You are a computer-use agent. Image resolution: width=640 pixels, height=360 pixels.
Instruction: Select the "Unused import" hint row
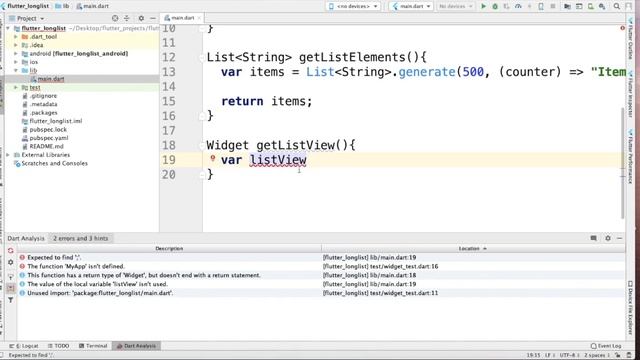pyautogui.click(x=321, y=293)
